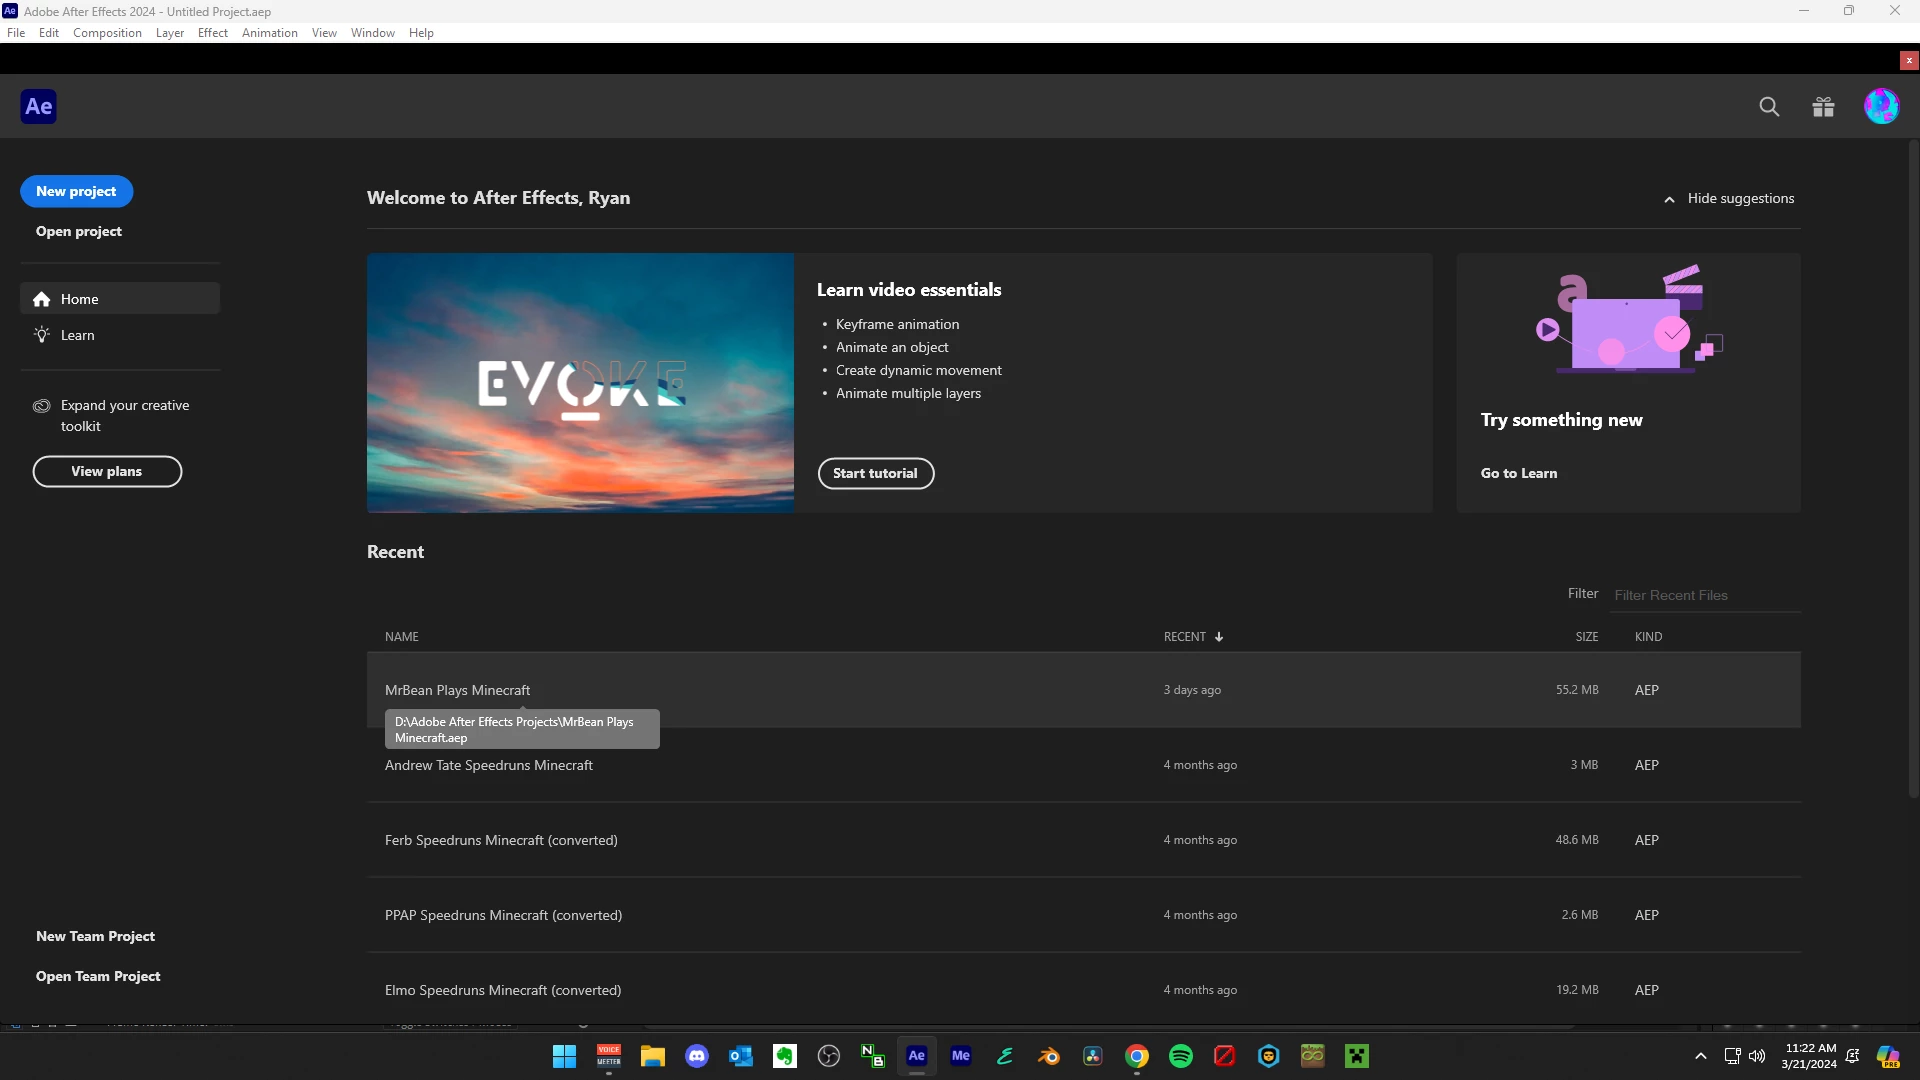Open the Composition menu
1920x1080 pixels.
coord(107,33)
